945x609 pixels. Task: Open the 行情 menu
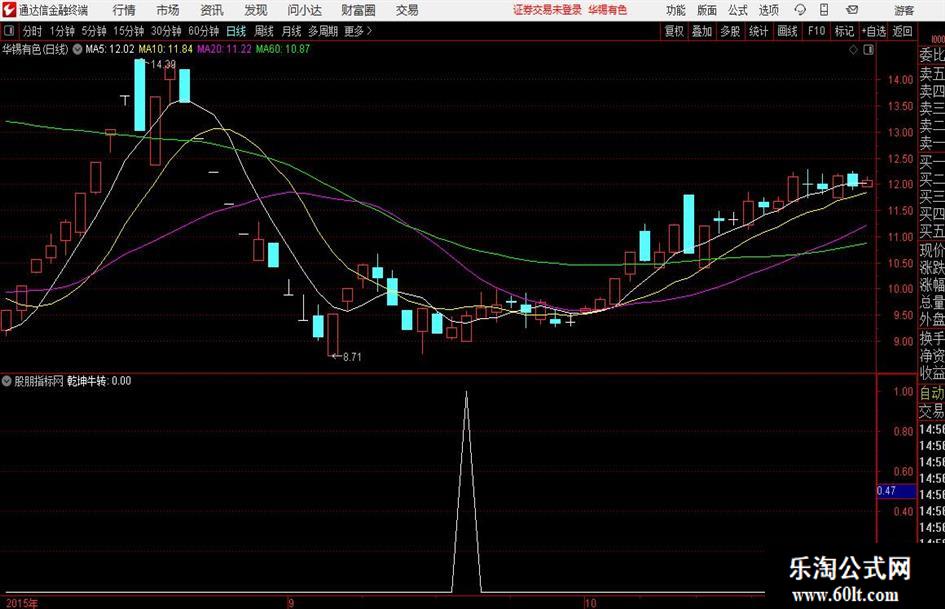(124, 10)
